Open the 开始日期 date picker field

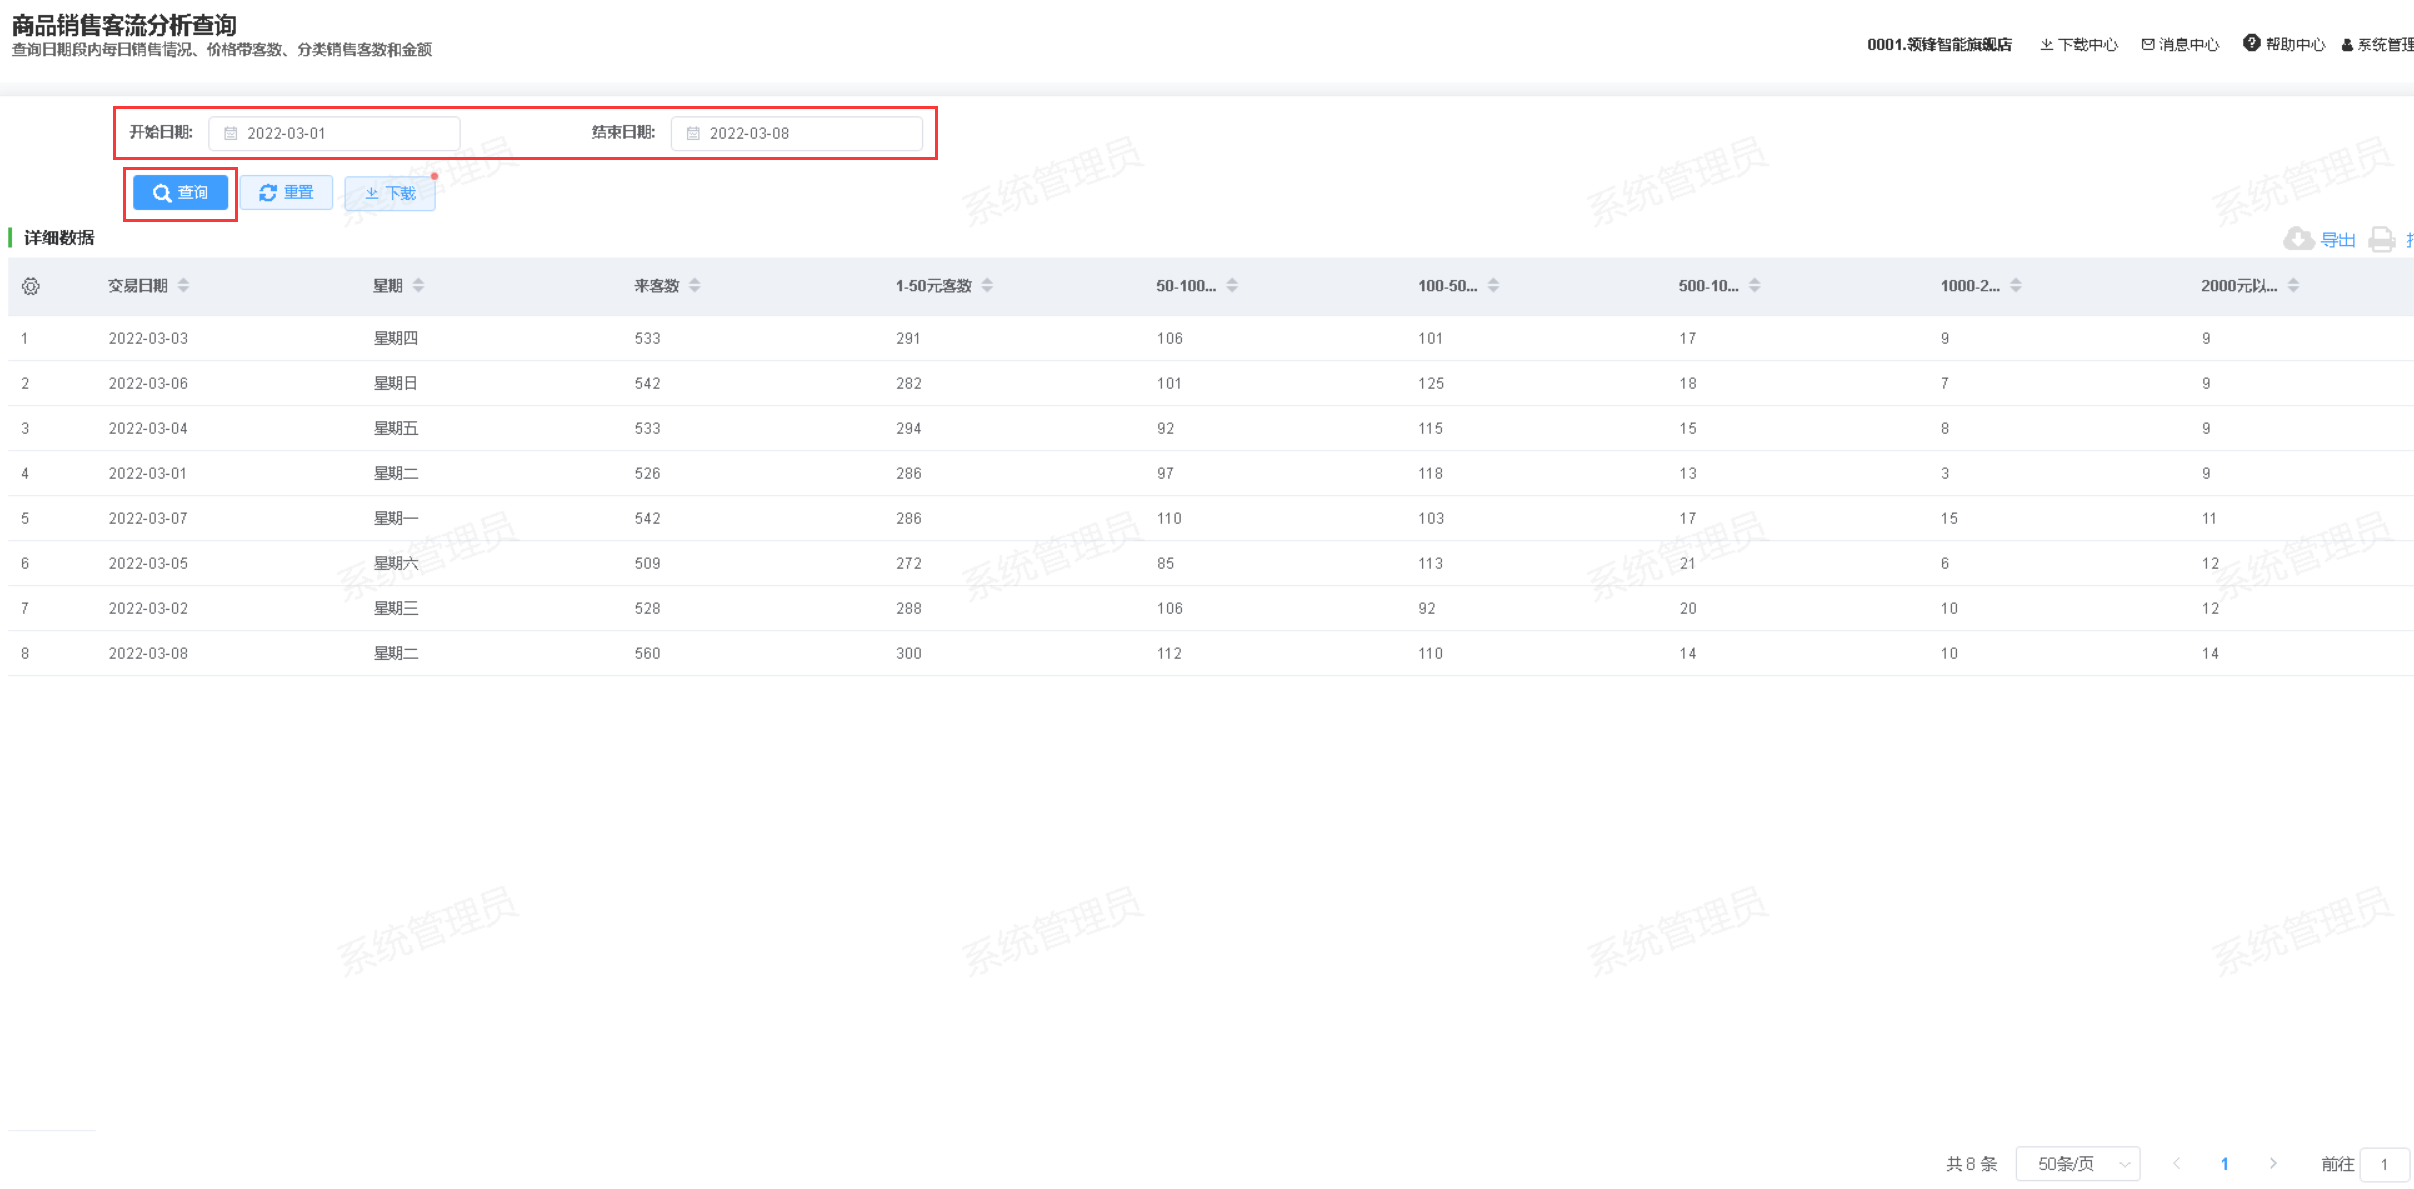tap(334, 133)
